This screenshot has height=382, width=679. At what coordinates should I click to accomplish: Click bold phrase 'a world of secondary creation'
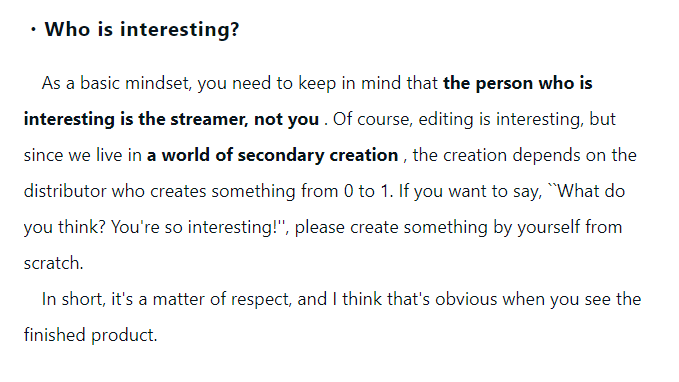[272, 155]
